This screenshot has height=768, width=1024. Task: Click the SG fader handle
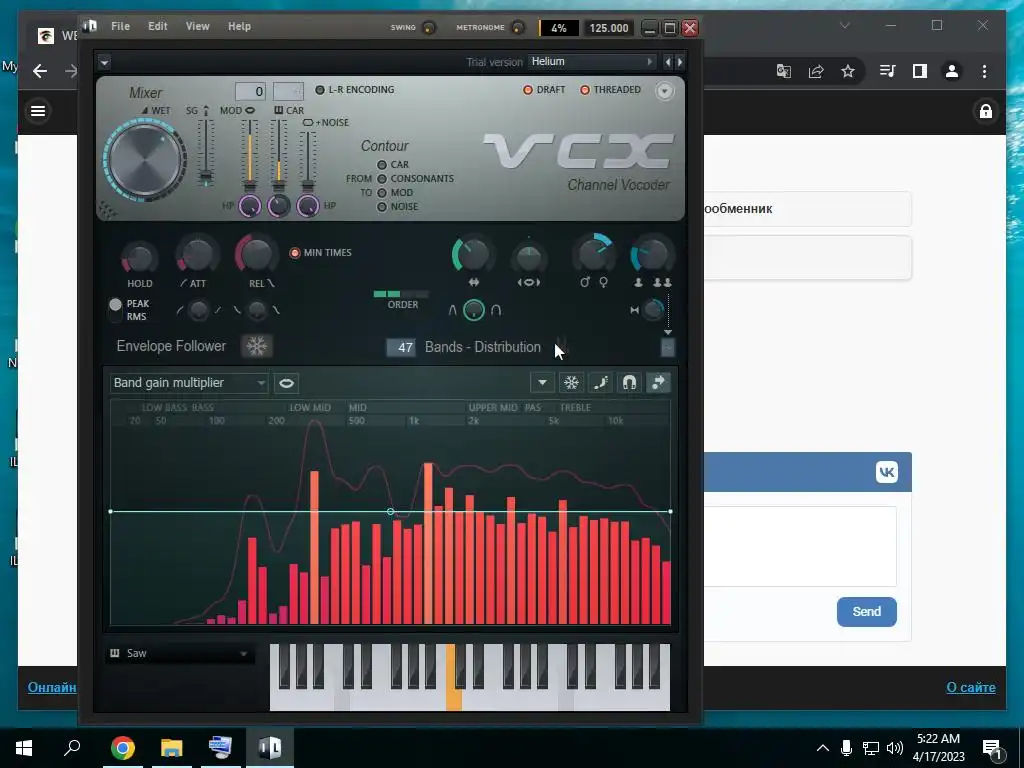point(206,177)
